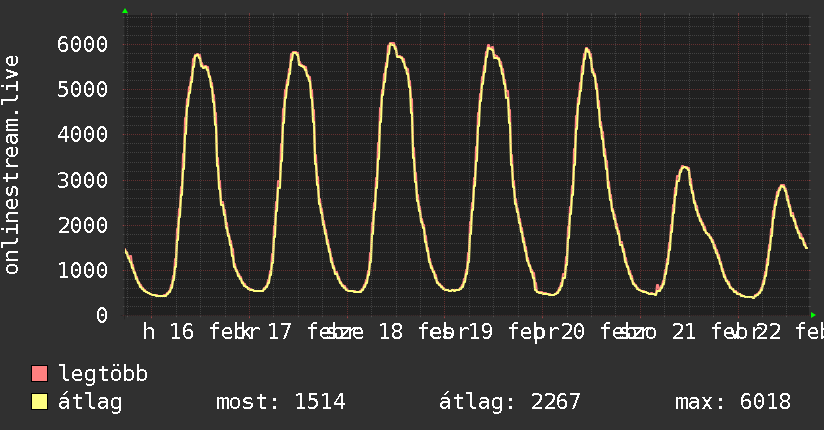The height and width of the screenshot is (430, 824).
Task: Click the pink legtöbb legend swatch
Action: pyautogui.click(x=39, y=374)
